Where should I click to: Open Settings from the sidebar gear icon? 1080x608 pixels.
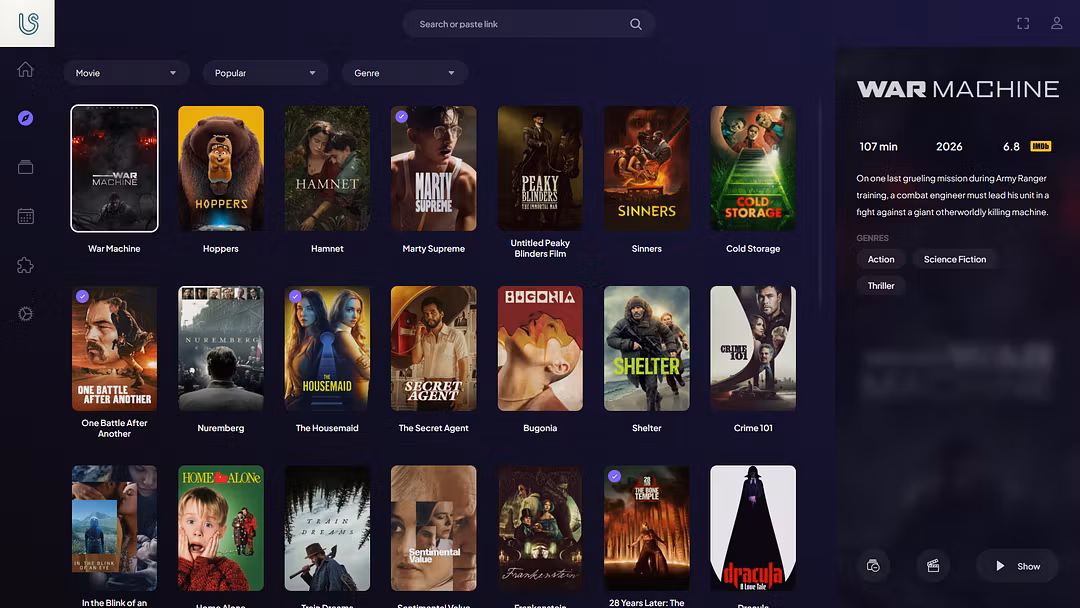point(26,314)
